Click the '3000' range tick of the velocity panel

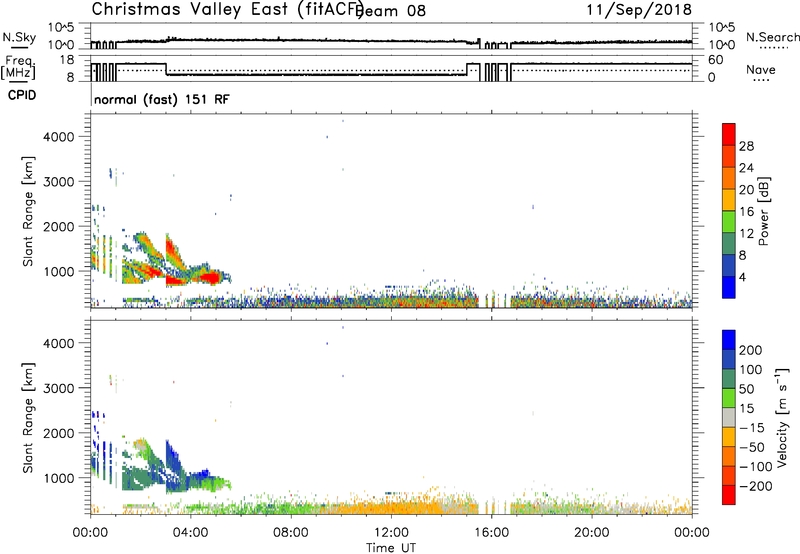tap(58, 388)
